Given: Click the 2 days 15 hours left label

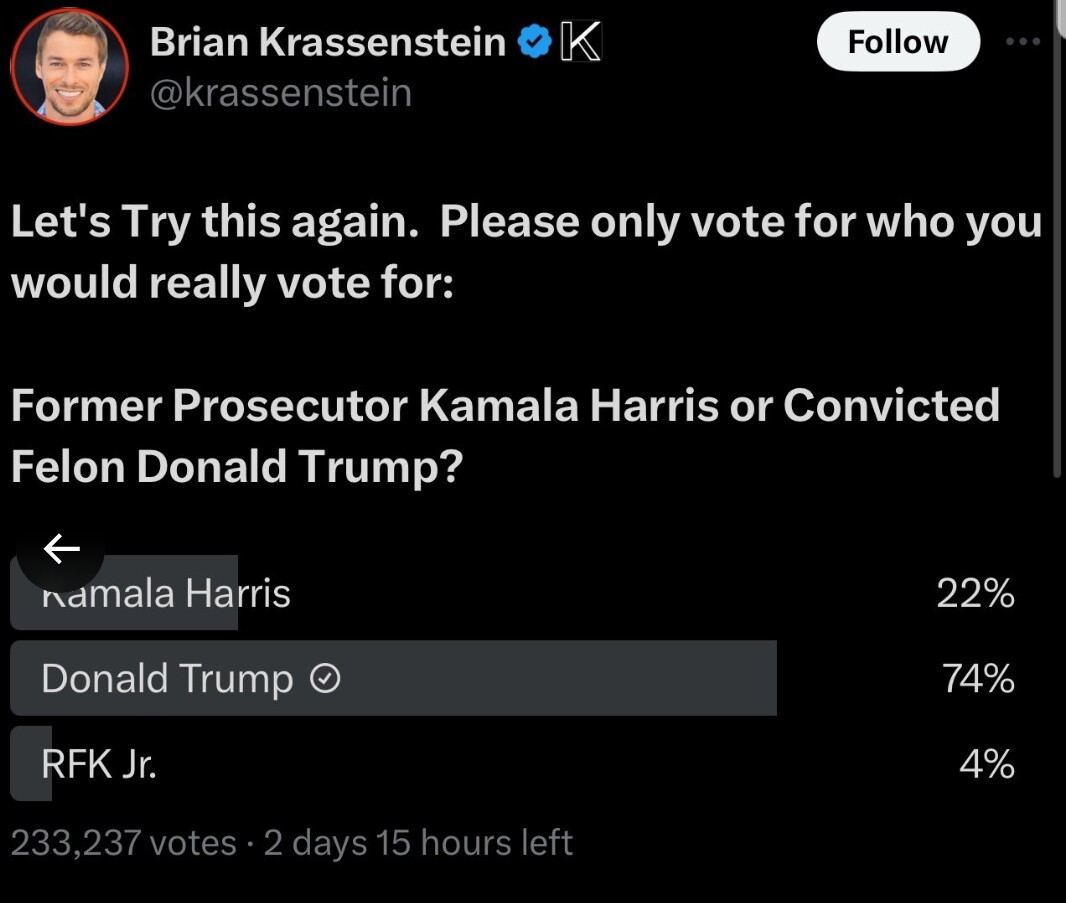Looking at the screenshot, I should coord(418,843).
